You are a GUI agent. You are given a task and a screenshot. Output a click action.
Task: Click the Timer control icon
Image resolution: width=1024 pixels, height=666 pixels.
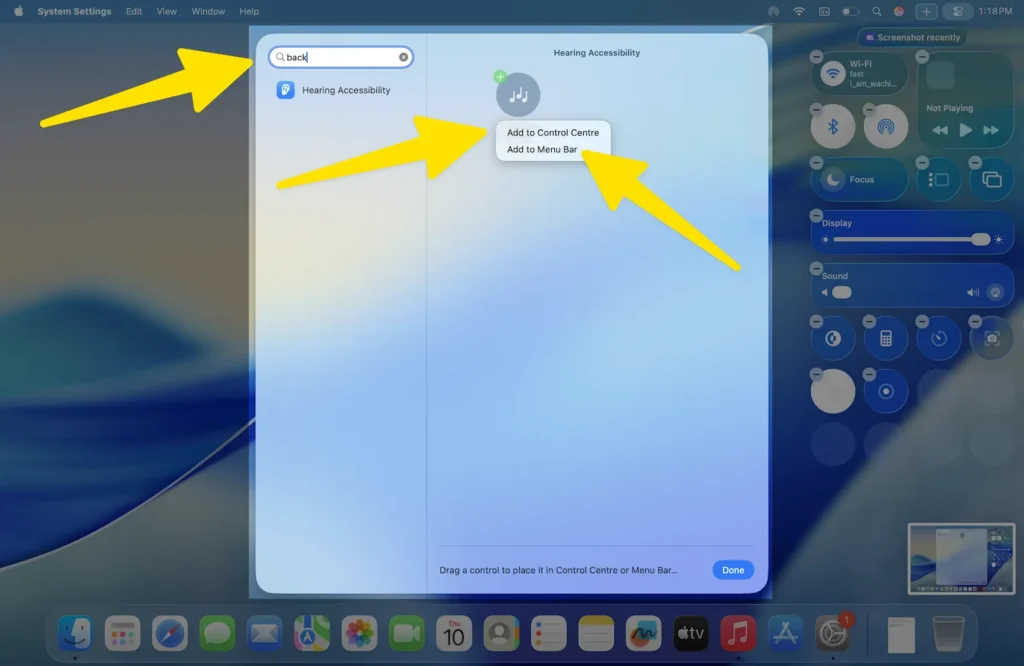[938, 338]
